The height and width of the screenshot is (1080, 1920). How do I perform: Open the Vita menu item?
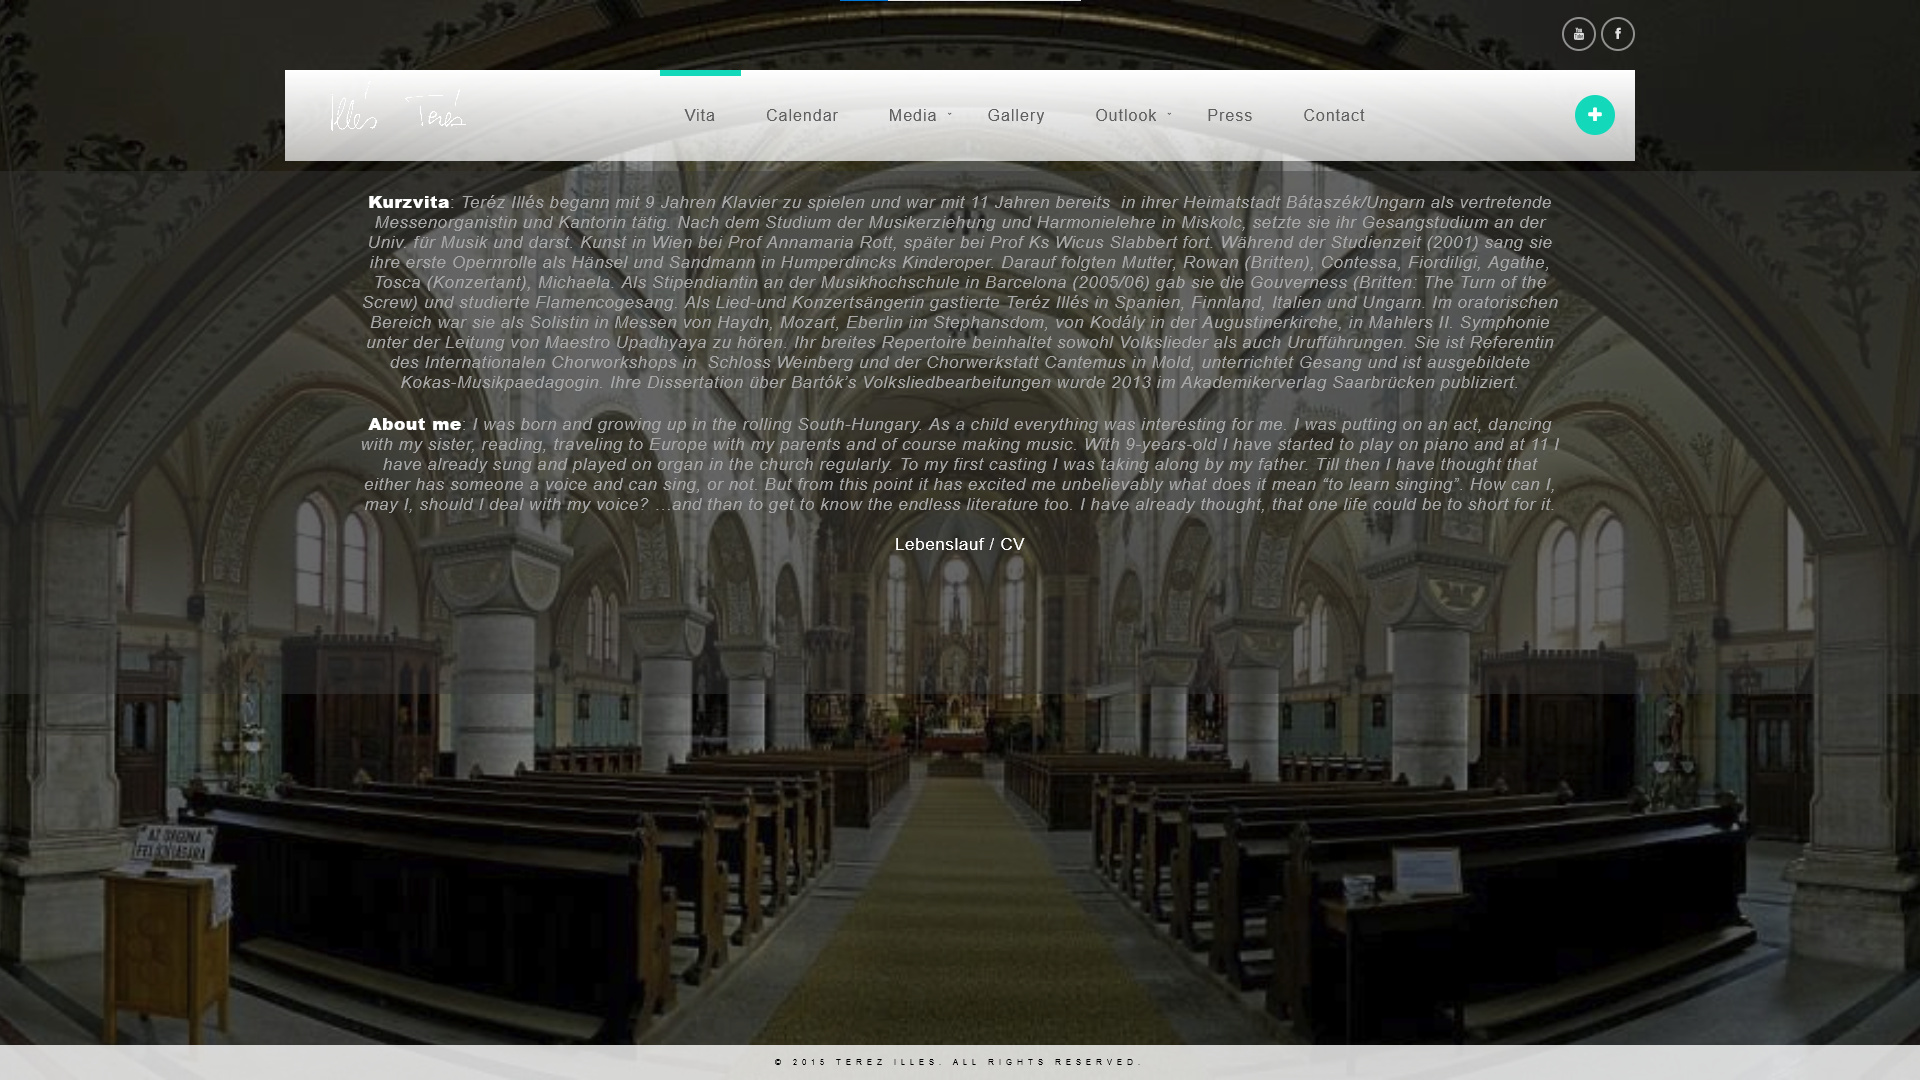point(699,116)
